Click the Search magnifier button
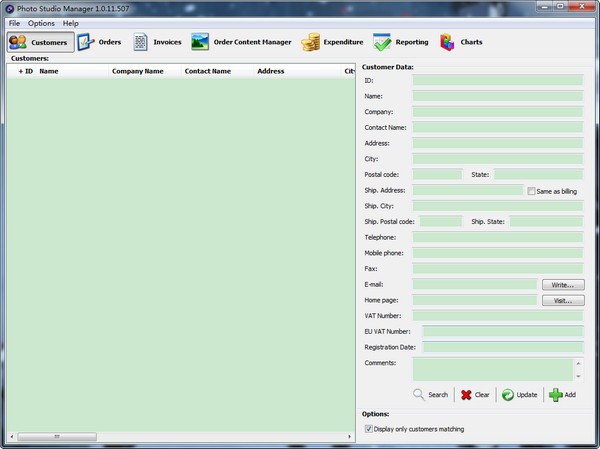The width and height of the screenshot is (600, 449). pyautogui.click(x=431, y=395)
